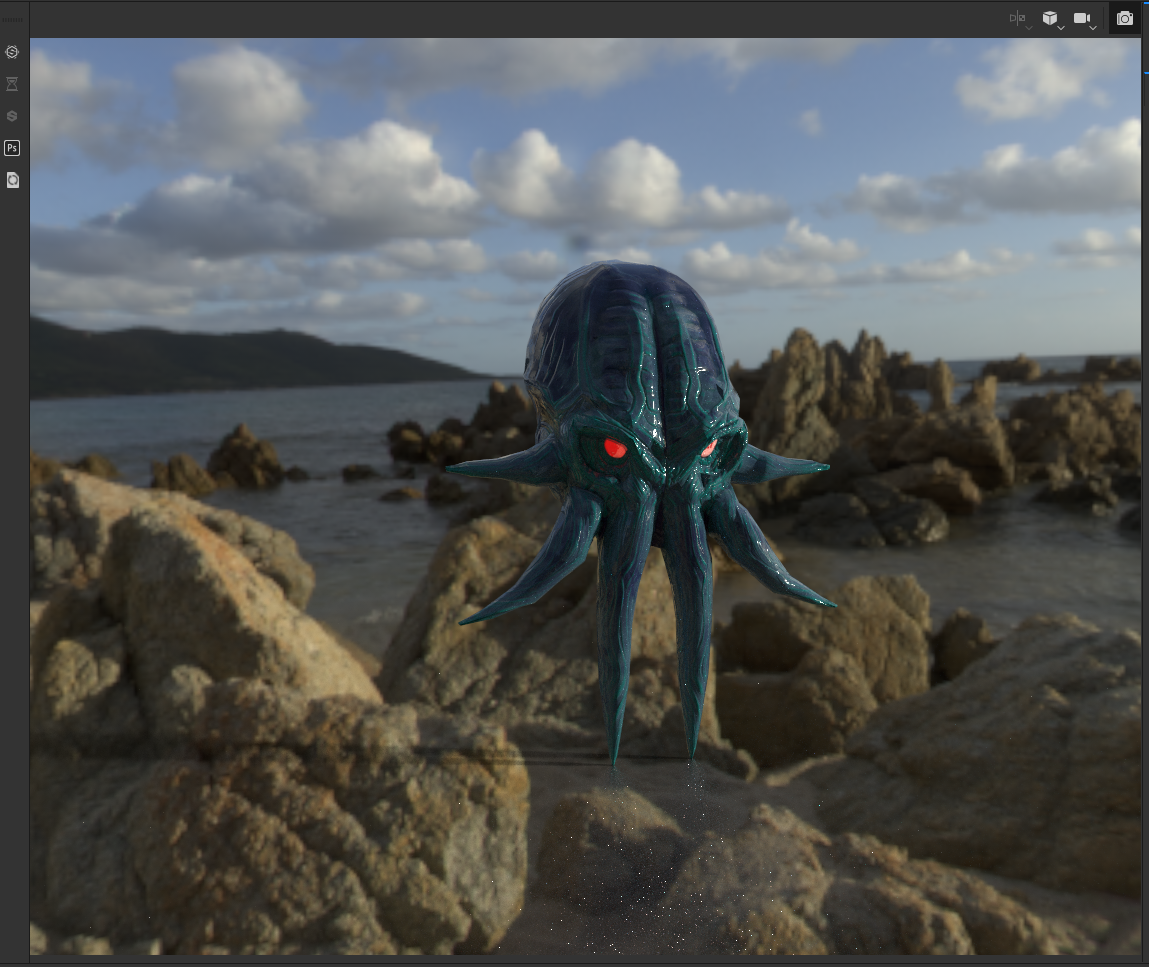Click the symmetry mirror icon
Viewport: 1149px width, 967px height.
tap(1017, 18)
